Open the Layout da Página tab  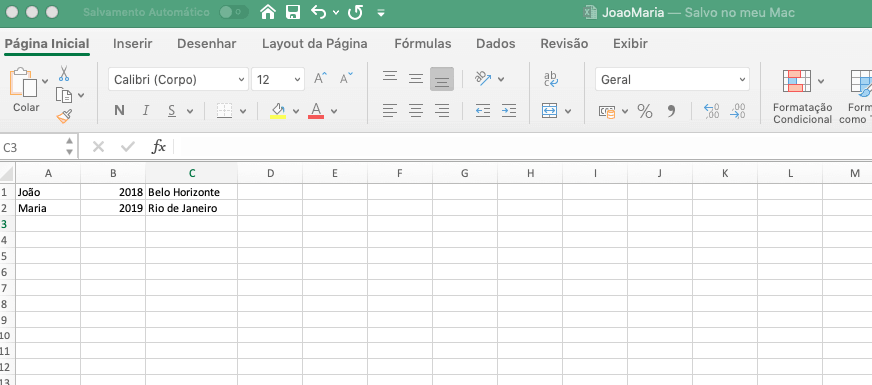point(315,43)
